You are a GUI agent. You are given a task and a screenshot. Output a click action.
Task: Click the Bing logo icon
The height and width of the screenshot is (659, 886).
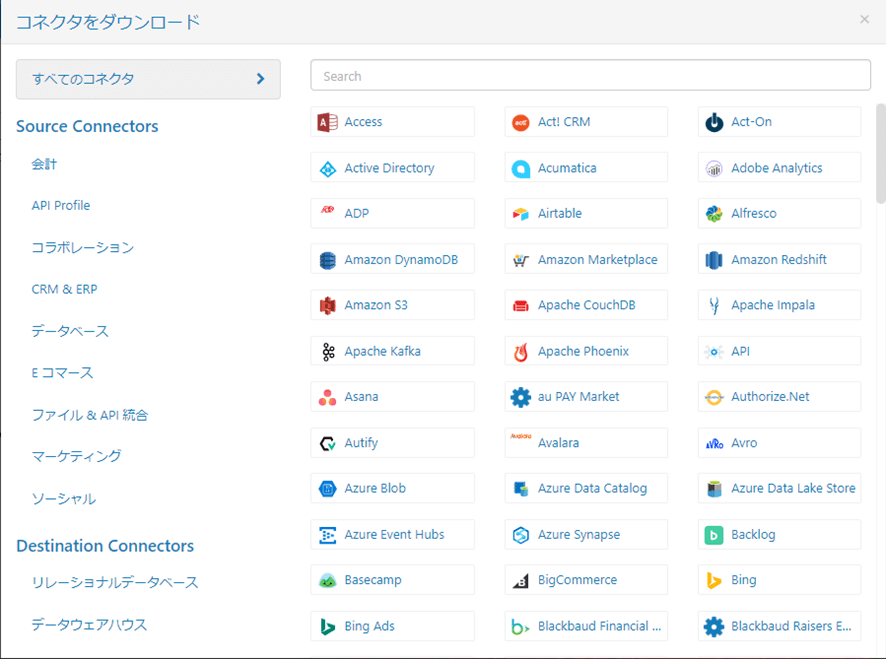point(714,581)
